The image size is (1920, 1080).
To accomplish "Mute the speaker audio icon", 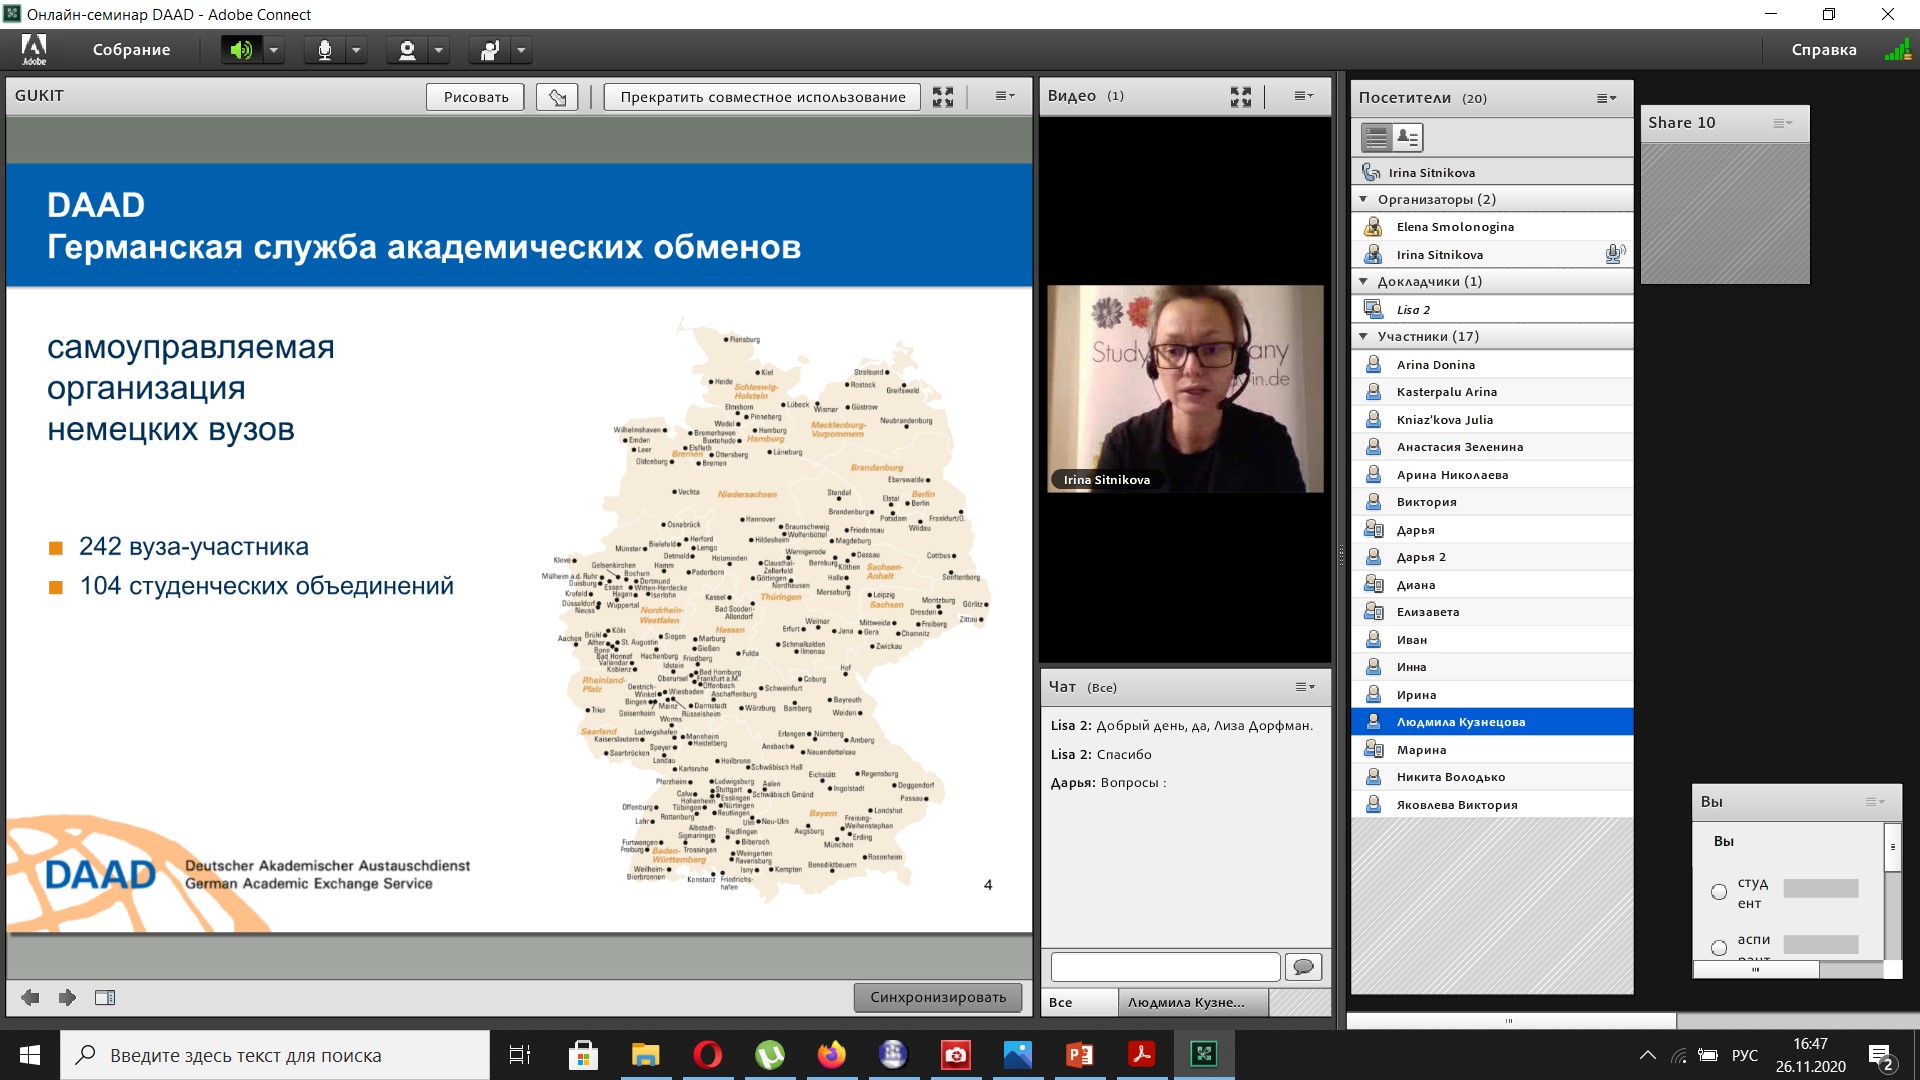I will click(241, 50).
